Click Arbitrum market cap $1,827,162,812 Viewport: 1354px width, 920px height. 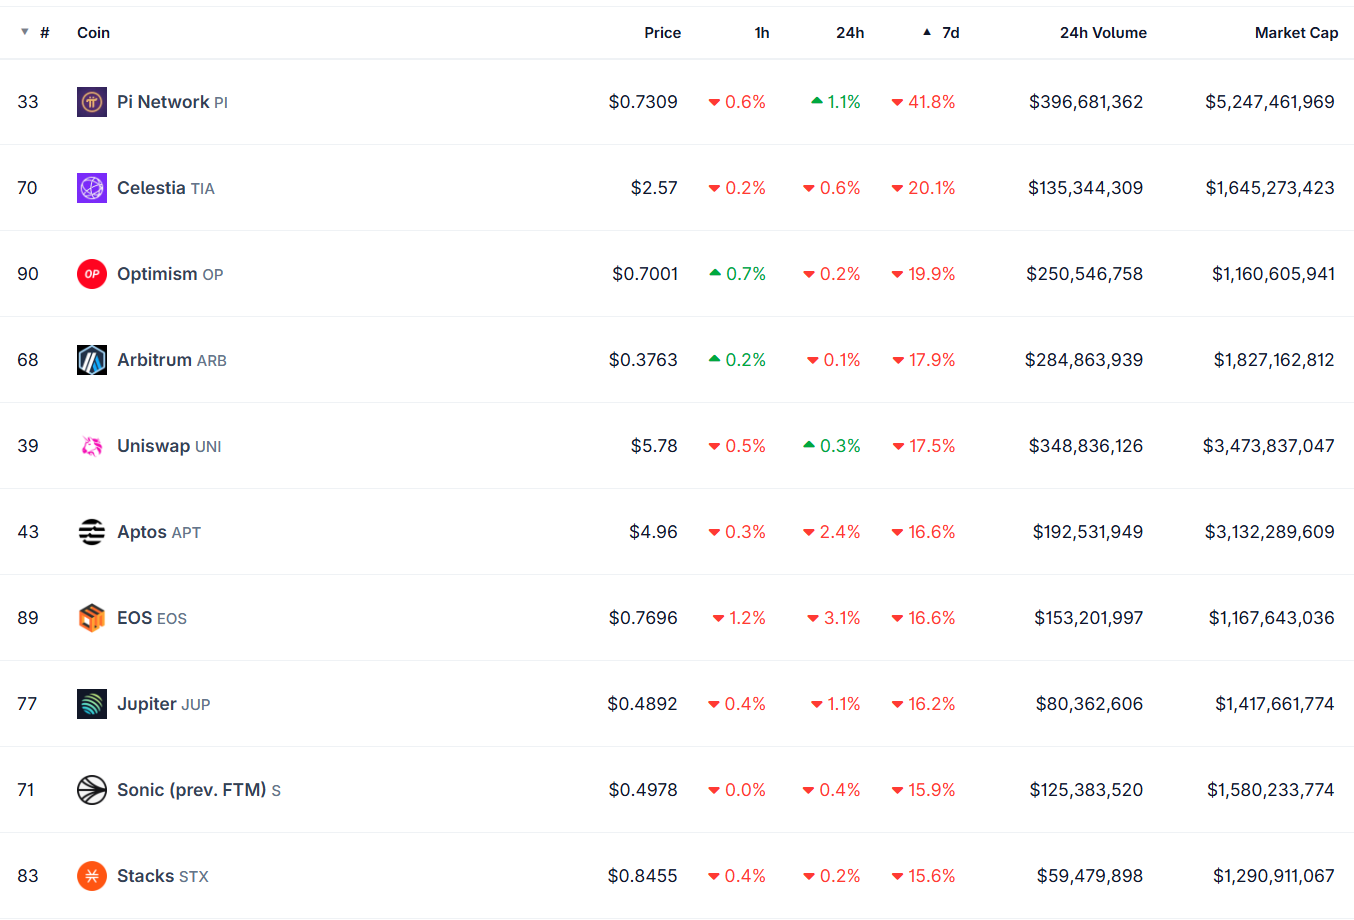pyautogui.click(x=1274, y=360)
